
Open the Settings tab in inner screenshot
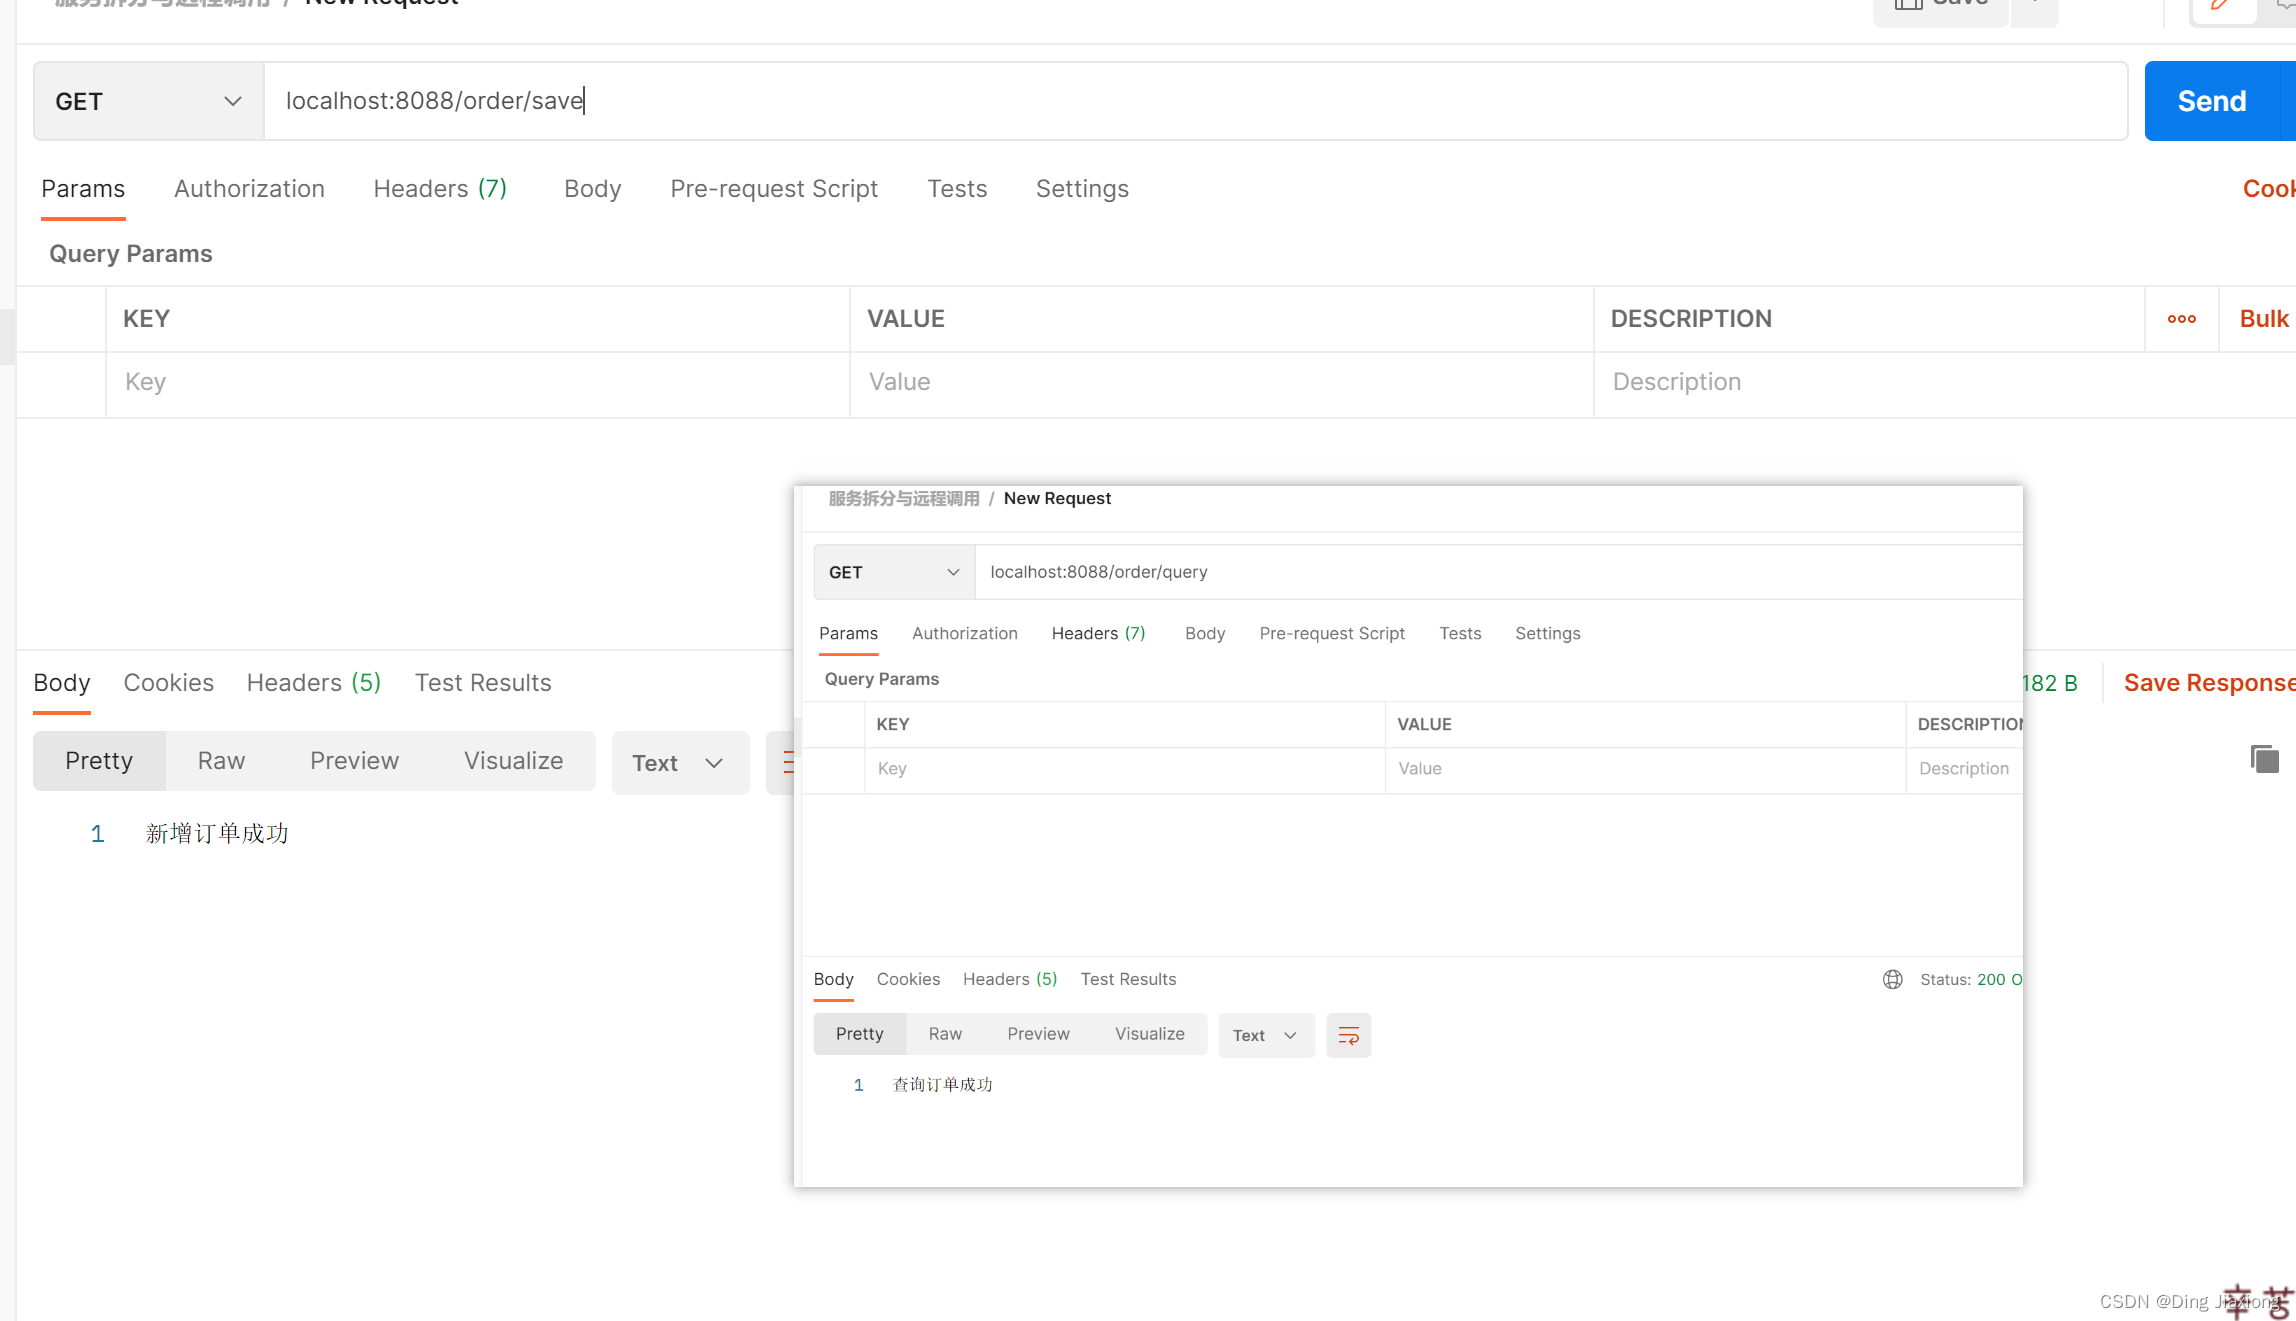[x=1547, y=633]
